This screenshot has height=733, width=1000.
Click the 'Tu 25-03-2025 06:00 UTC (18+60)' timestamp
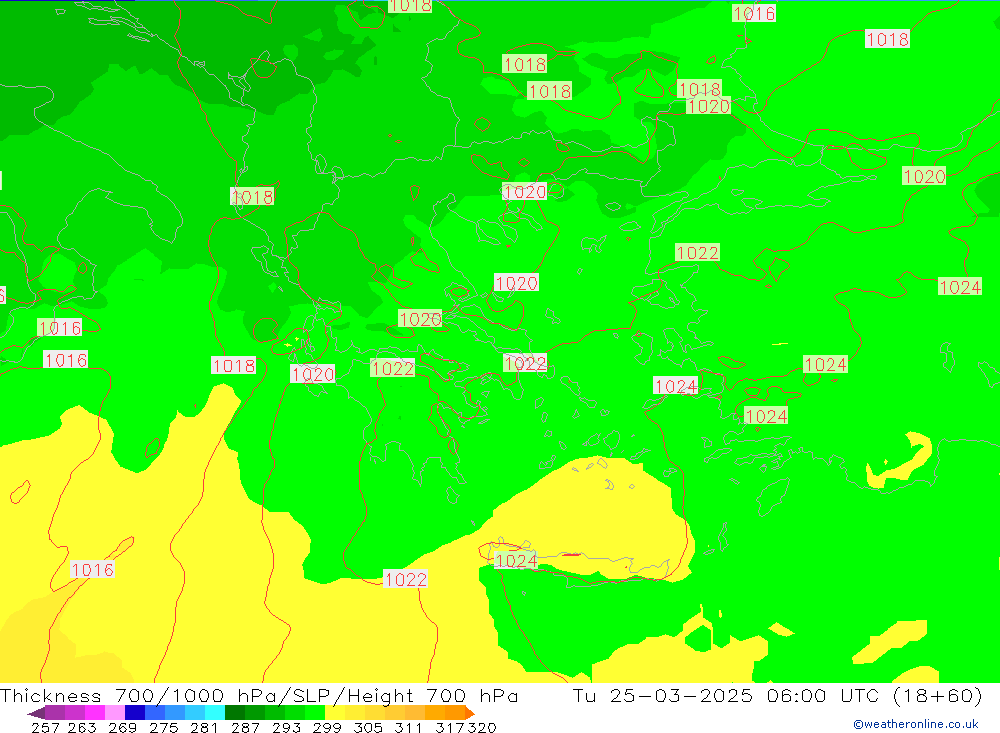coord(777,695)
